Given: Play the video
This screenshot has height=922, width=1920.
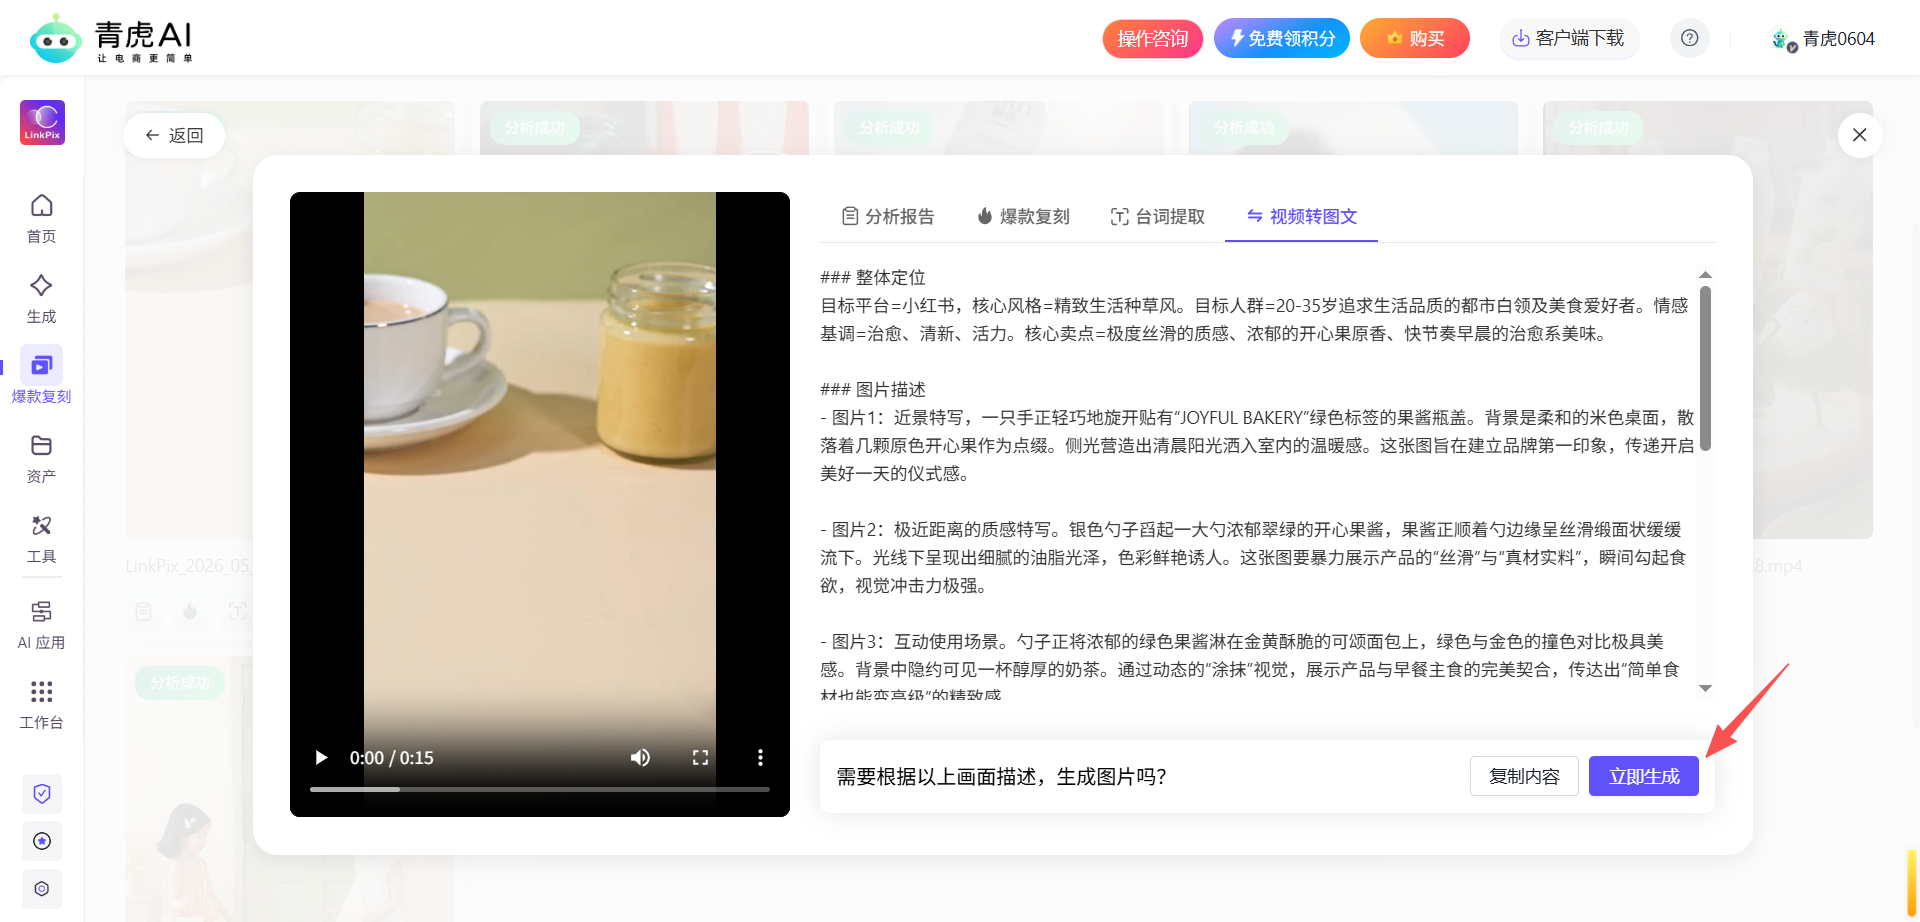Looking at the screenshot, I should (x=321, y=757).
